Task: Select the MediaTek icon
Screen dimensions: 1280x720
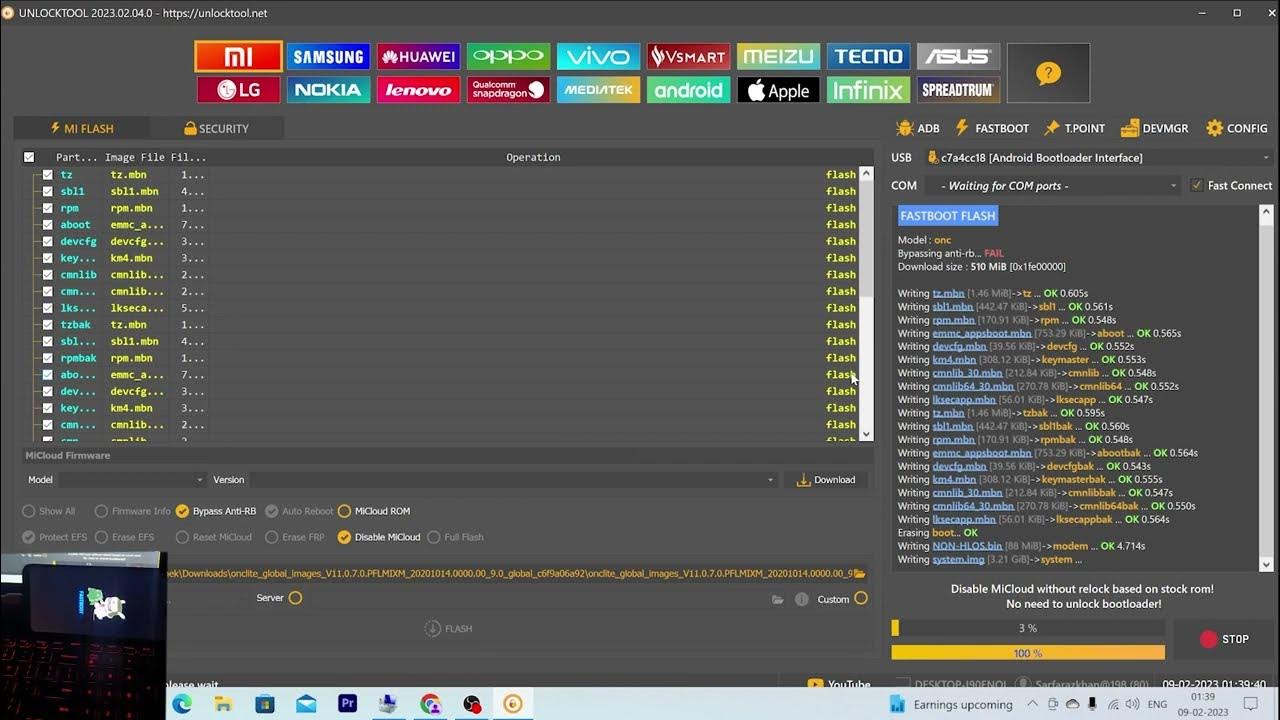Action: [598, 90]
